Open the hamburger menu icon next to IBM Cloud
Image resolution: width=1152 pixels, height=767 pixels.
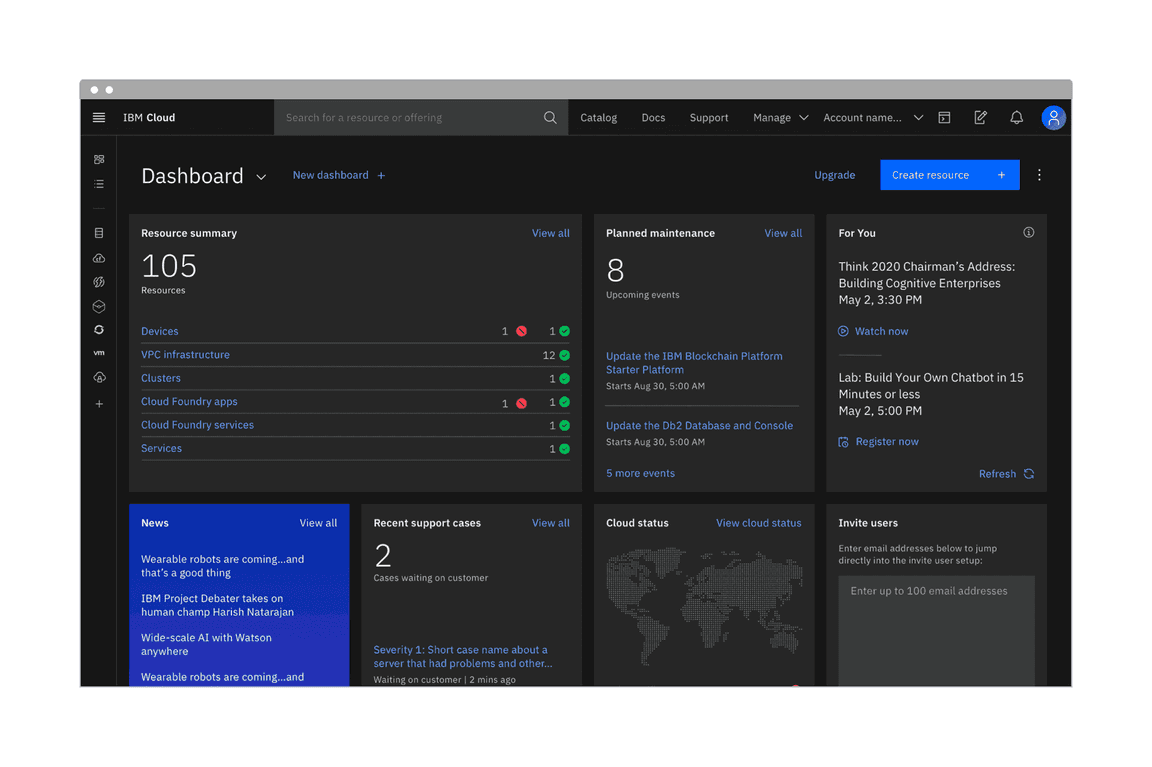pos(98,117)
